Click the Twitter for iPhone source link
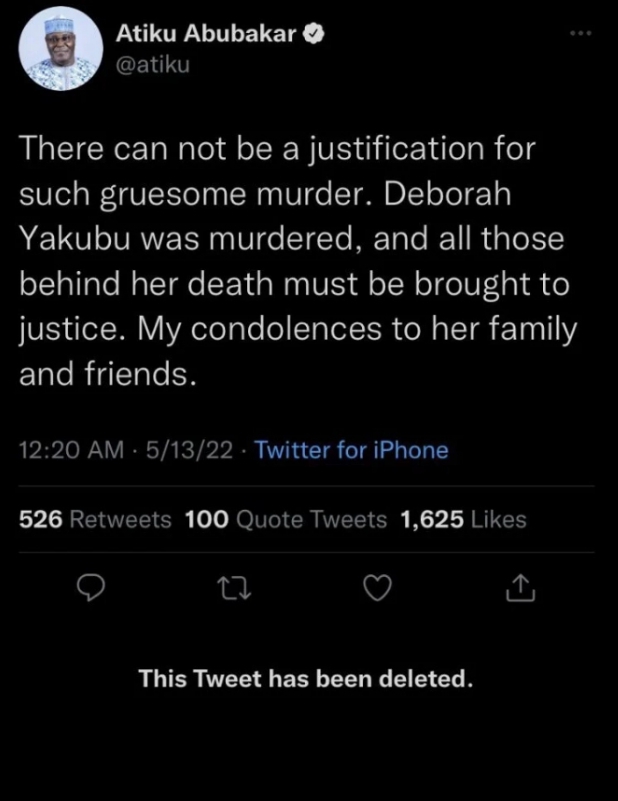The height and width of the screenshot is (801, 618). click(351, 450)
